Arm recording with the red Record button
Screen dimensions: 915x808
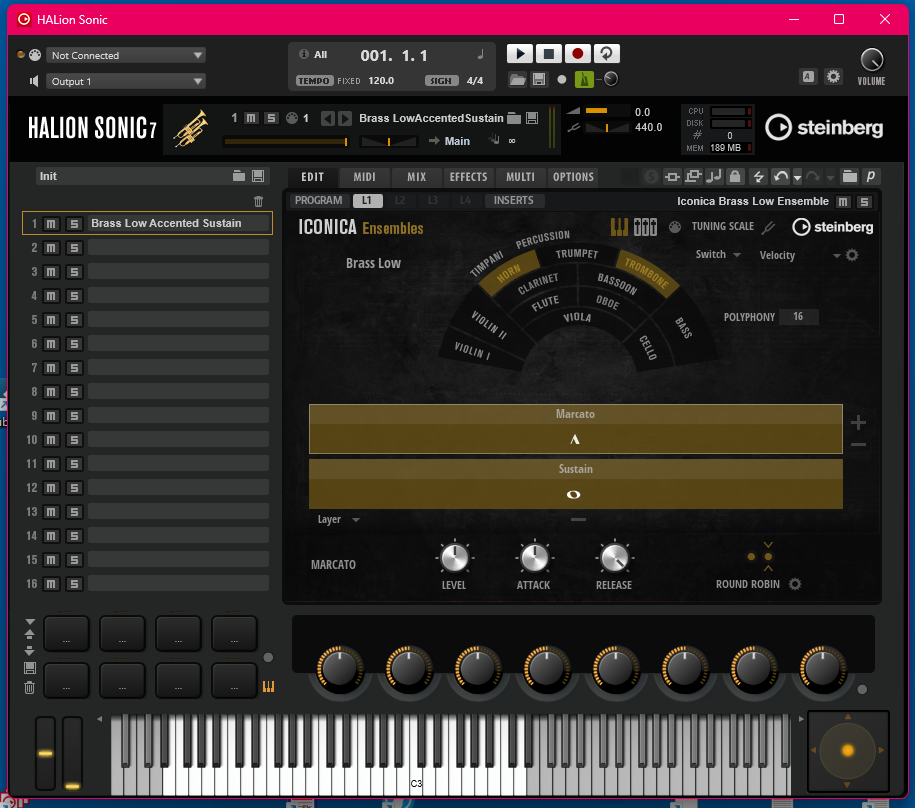577,54
